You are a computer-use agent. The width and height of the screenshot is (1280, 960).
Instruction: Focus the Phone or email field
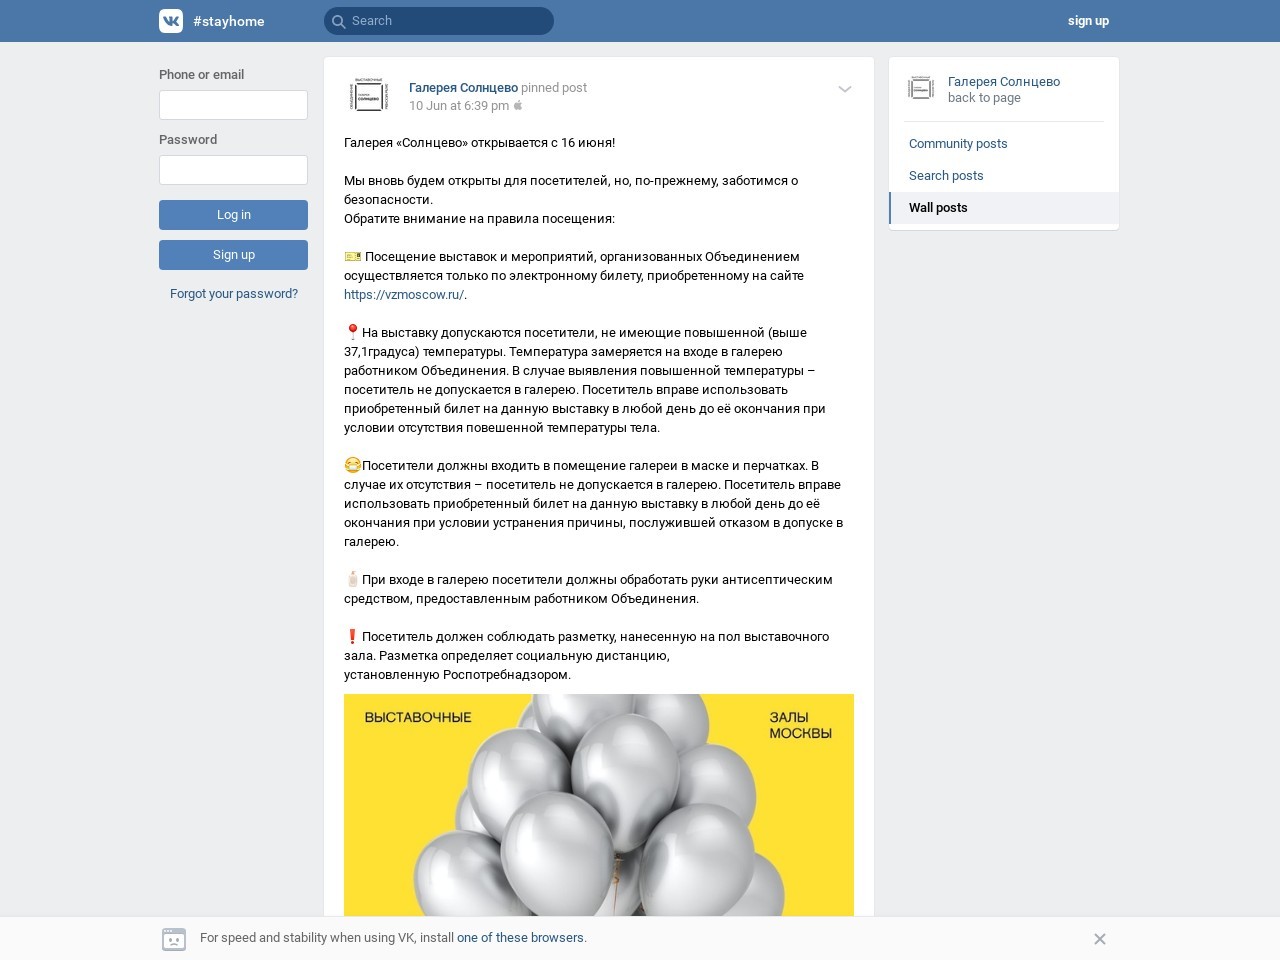[x=233, y=105]
